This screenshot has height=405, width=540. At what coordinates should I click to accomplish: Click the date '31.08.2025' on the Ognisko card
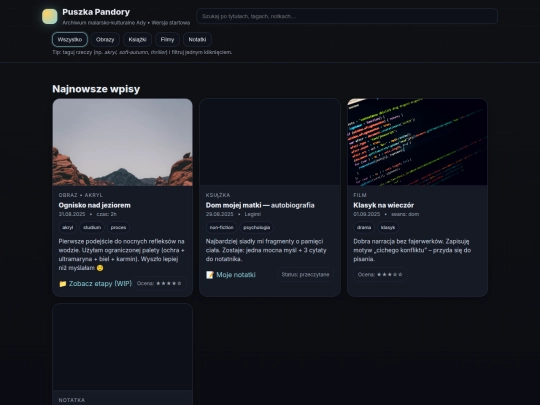72,214
